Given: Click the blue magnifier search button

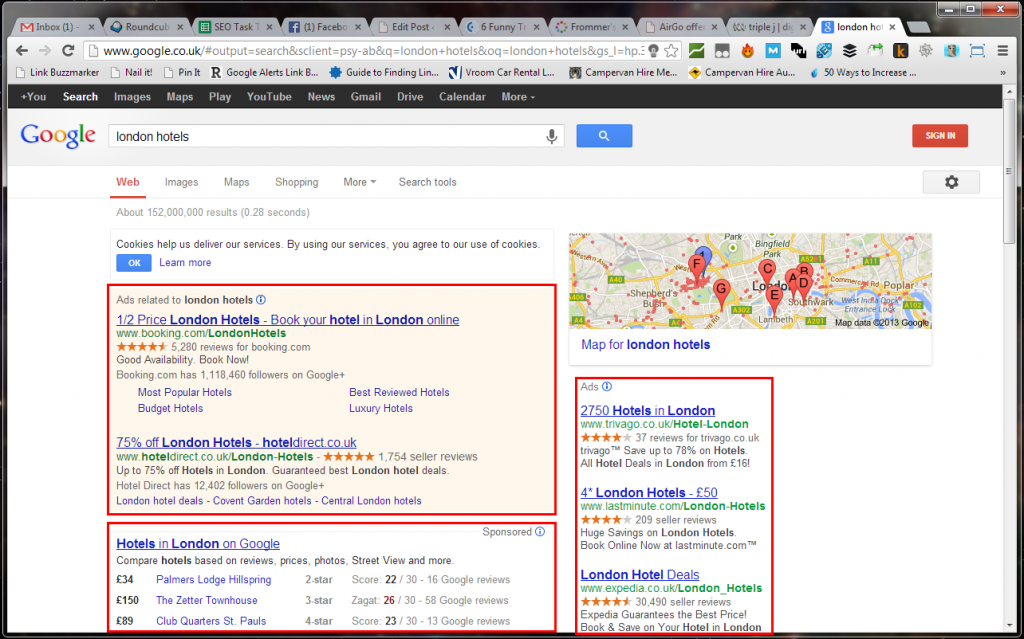Looking at the screenshot, I should coord(604,136).
